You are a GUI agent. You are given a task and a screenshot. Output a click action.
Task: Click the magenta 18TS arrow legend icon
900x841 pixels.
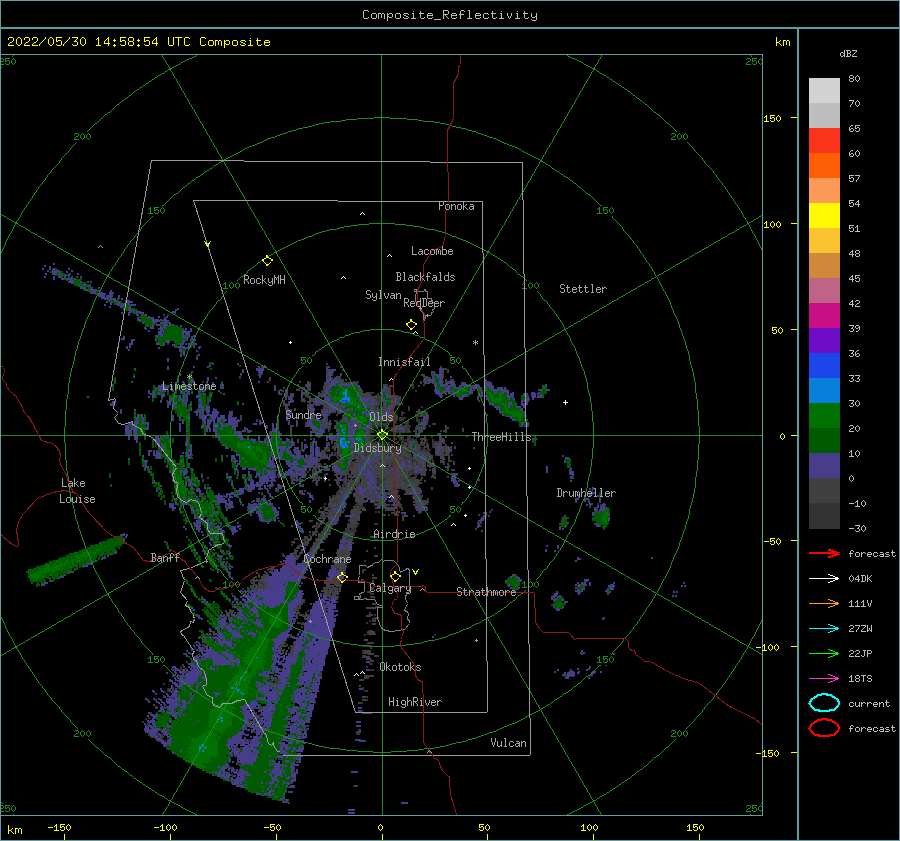pos(824,679)
